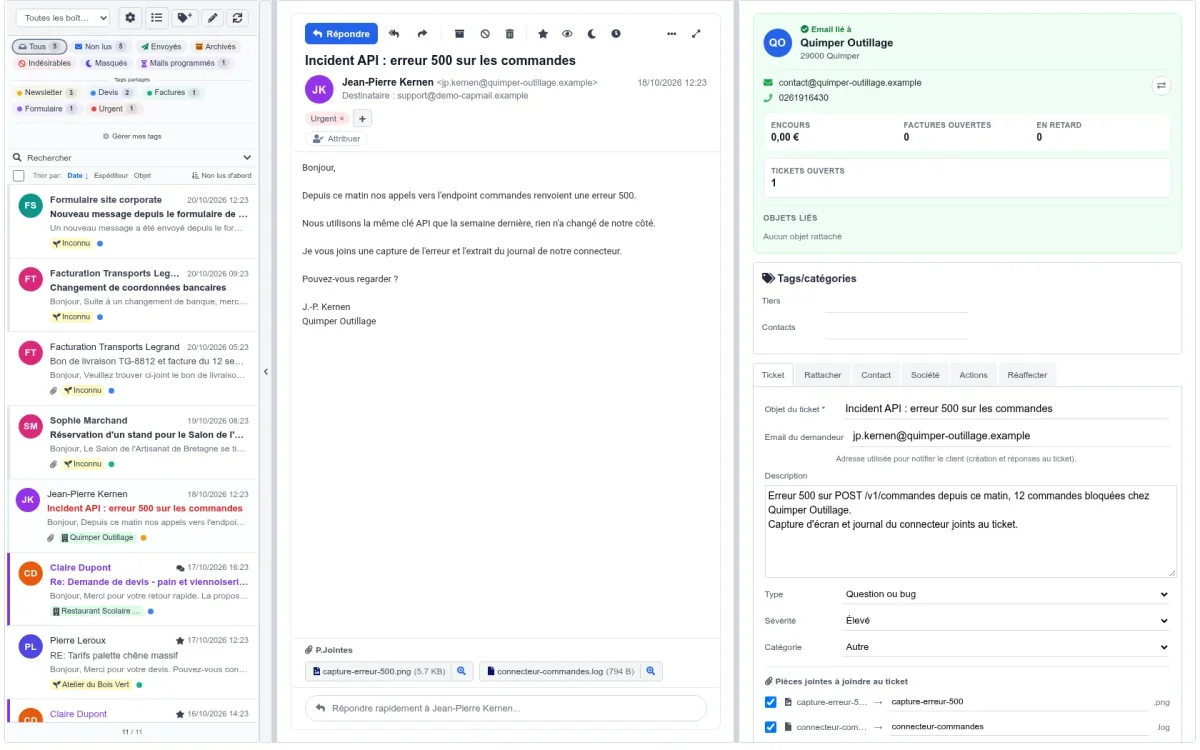The height and width of the screenshot is (750, 1200).
Task: Tick the select-all checkbox in mail list
Action: point(18,175)
